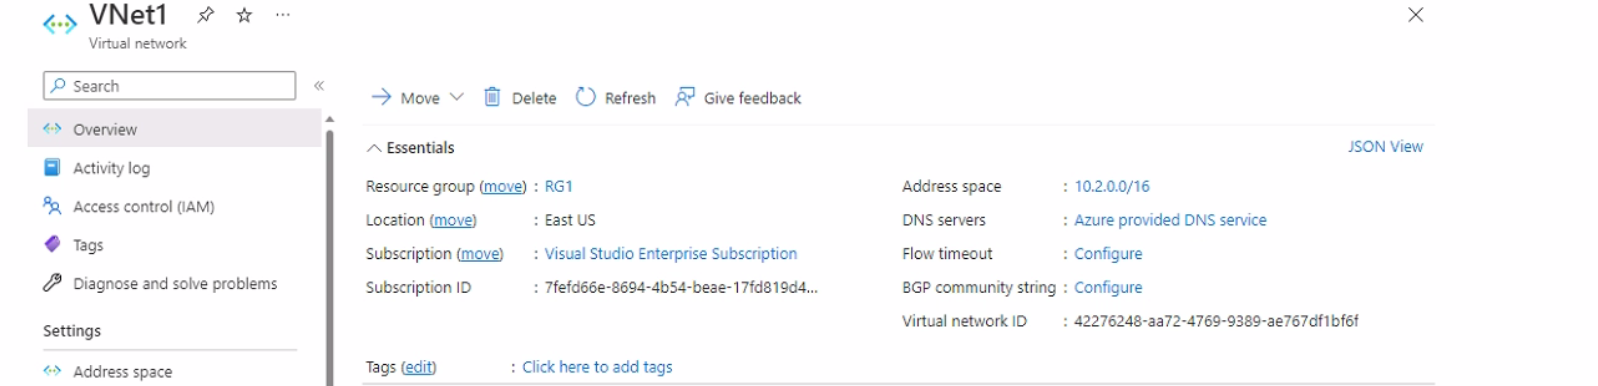The image size is (1598, 386).
Task: Refresh the virtual network overview
Action: click(x=616, y=97)
